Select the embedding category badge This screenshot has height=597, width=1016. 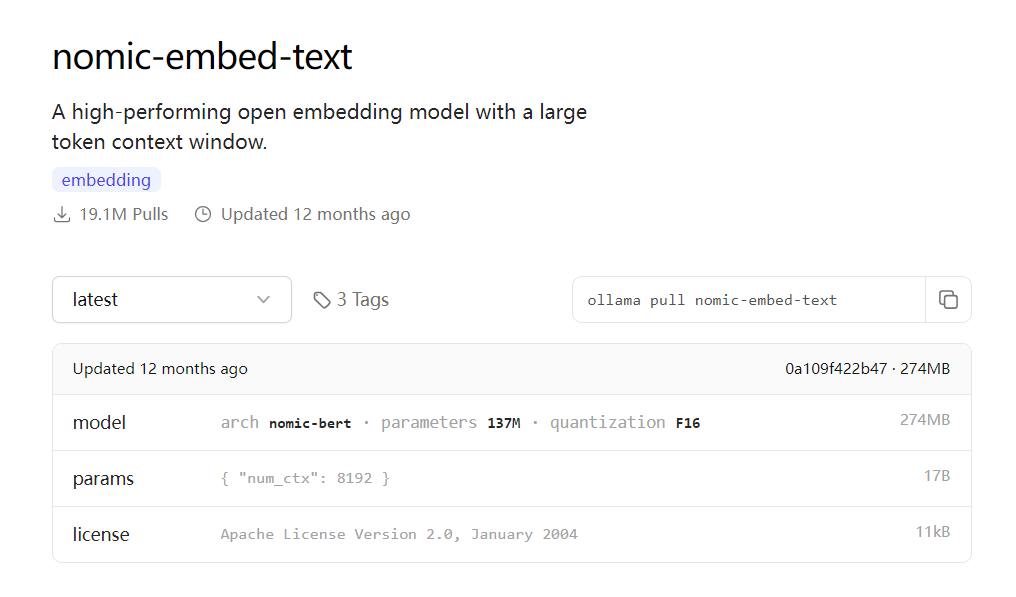(106, 180)
